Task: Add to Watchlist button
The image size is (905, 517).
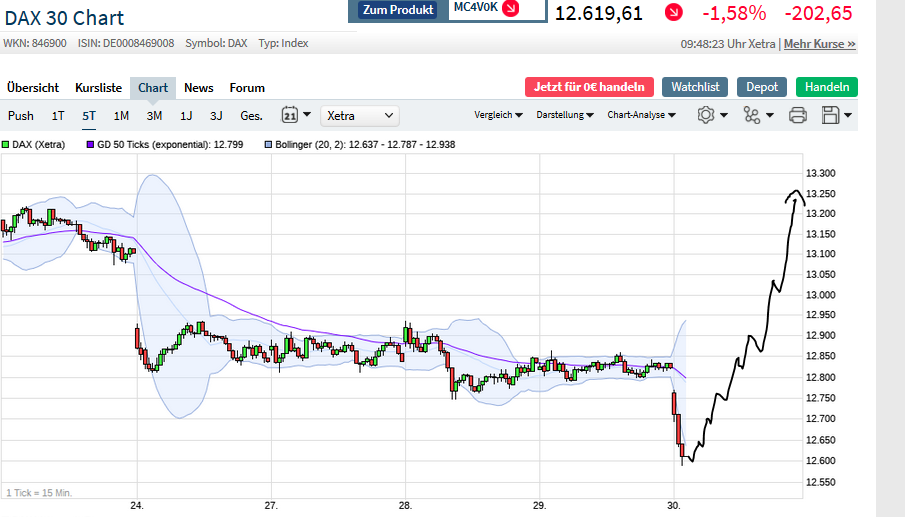Action: (x=695, y=87)
